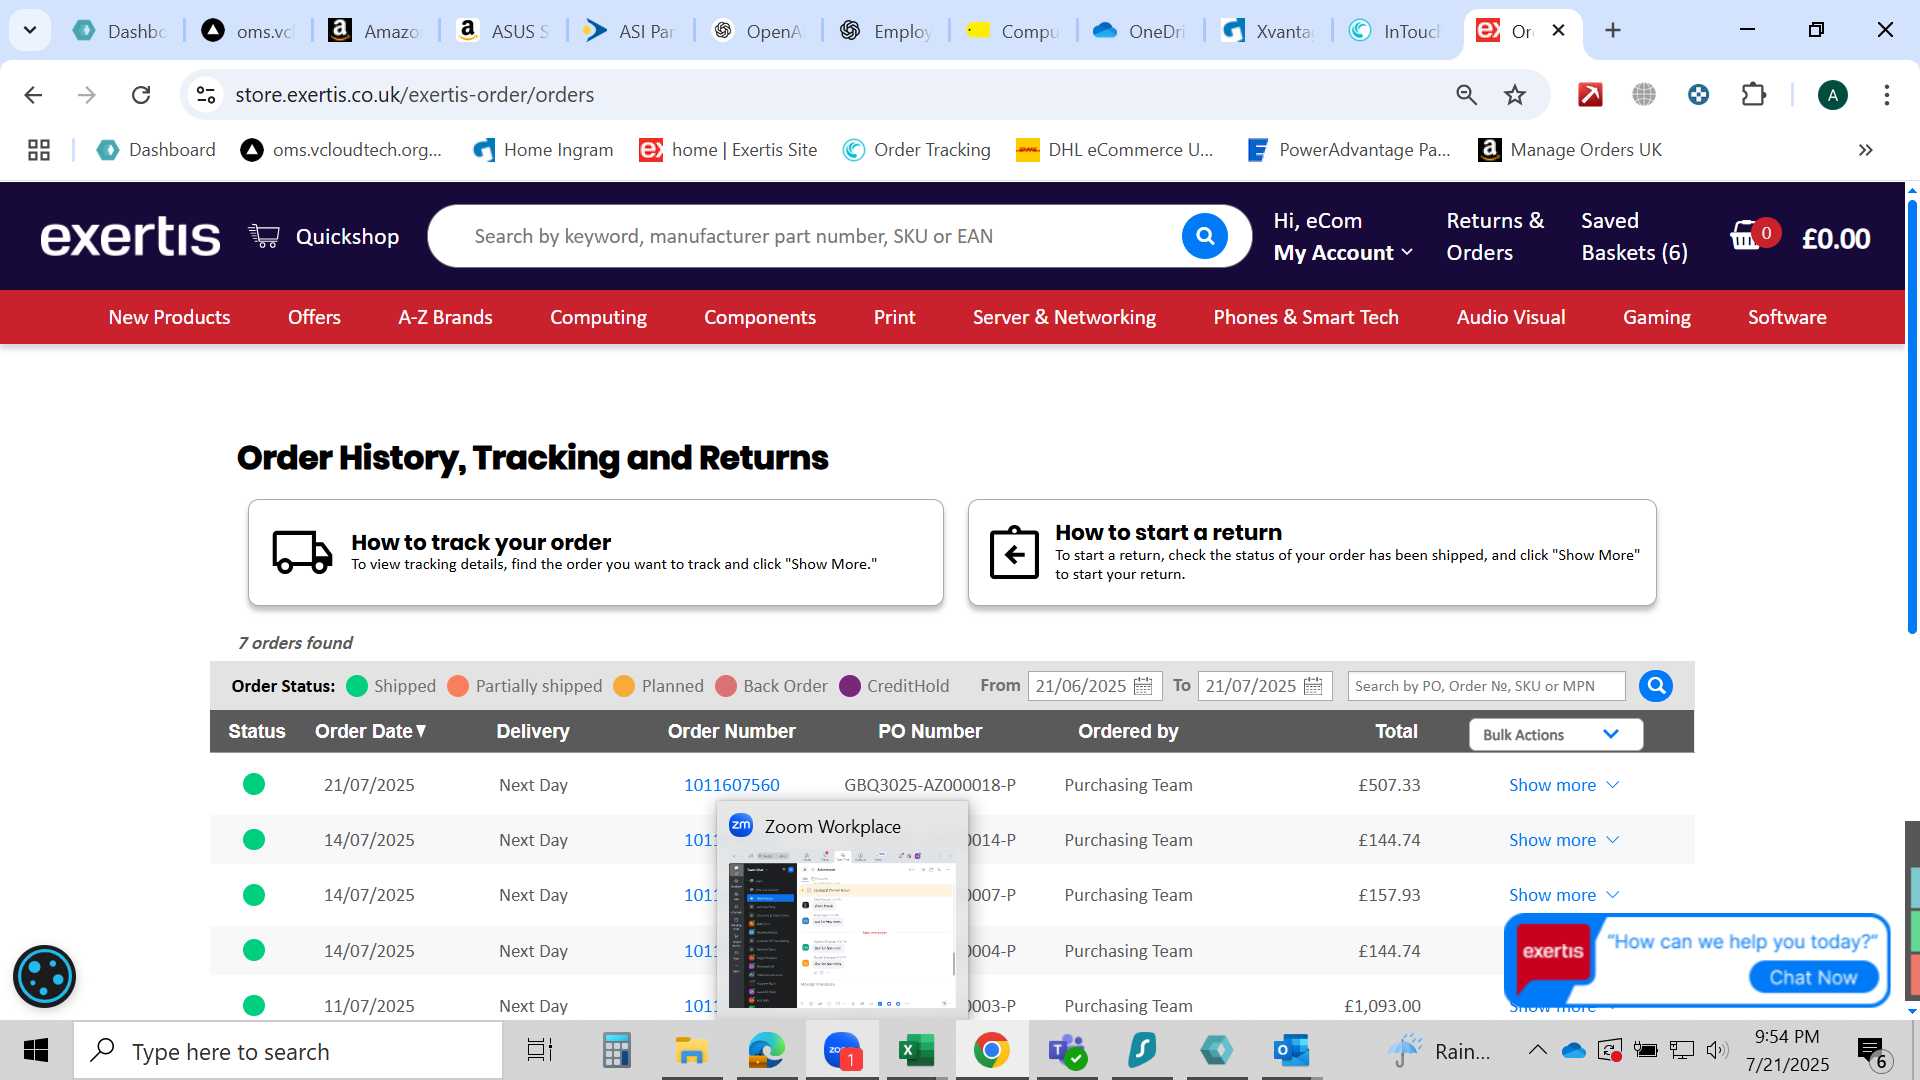Expand Show more for the £507.33 order
The image size is (1920, 1080).
pyautogui.click(x=1563, y=785)
